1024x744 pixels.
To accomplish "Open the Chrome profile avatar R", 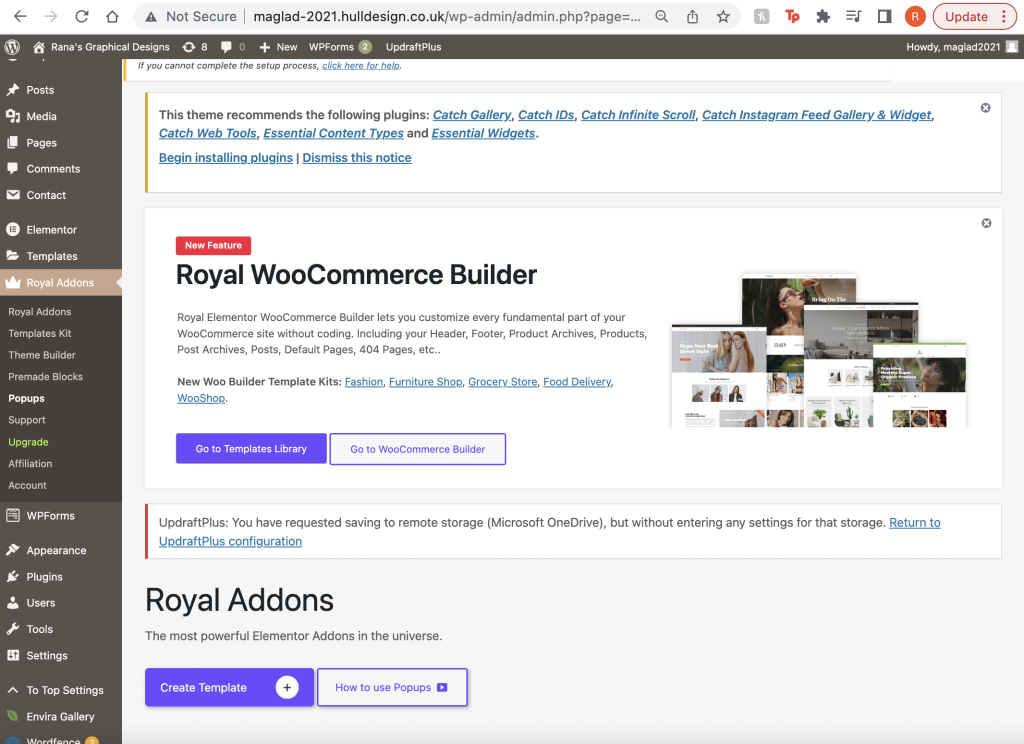I will 915,17.
